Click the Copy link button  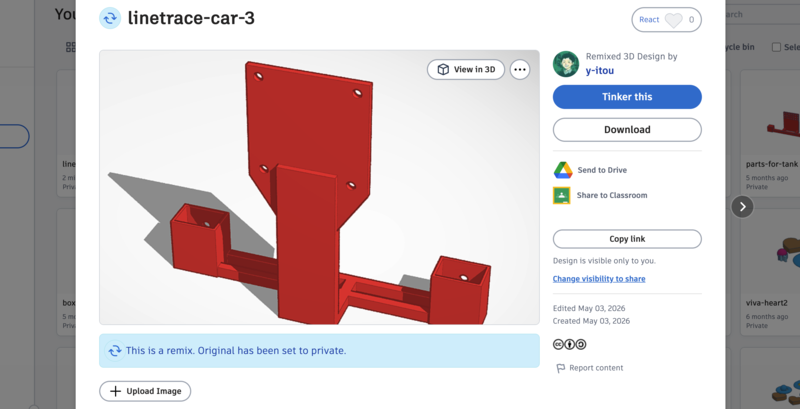(x=627, y=239)
